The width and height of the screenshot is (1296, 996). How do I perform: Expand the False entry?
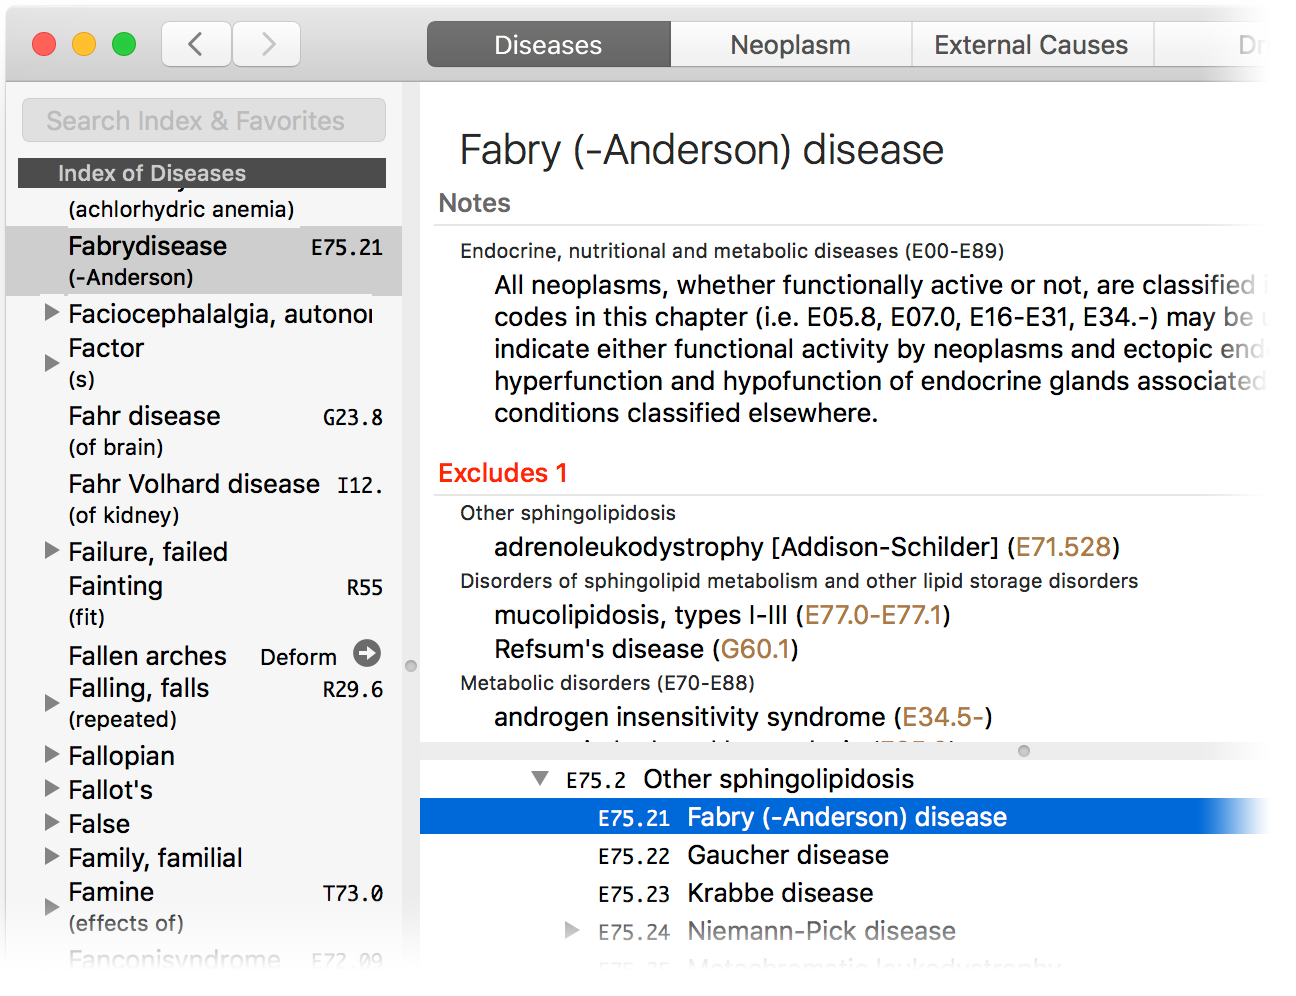[52, 822]
